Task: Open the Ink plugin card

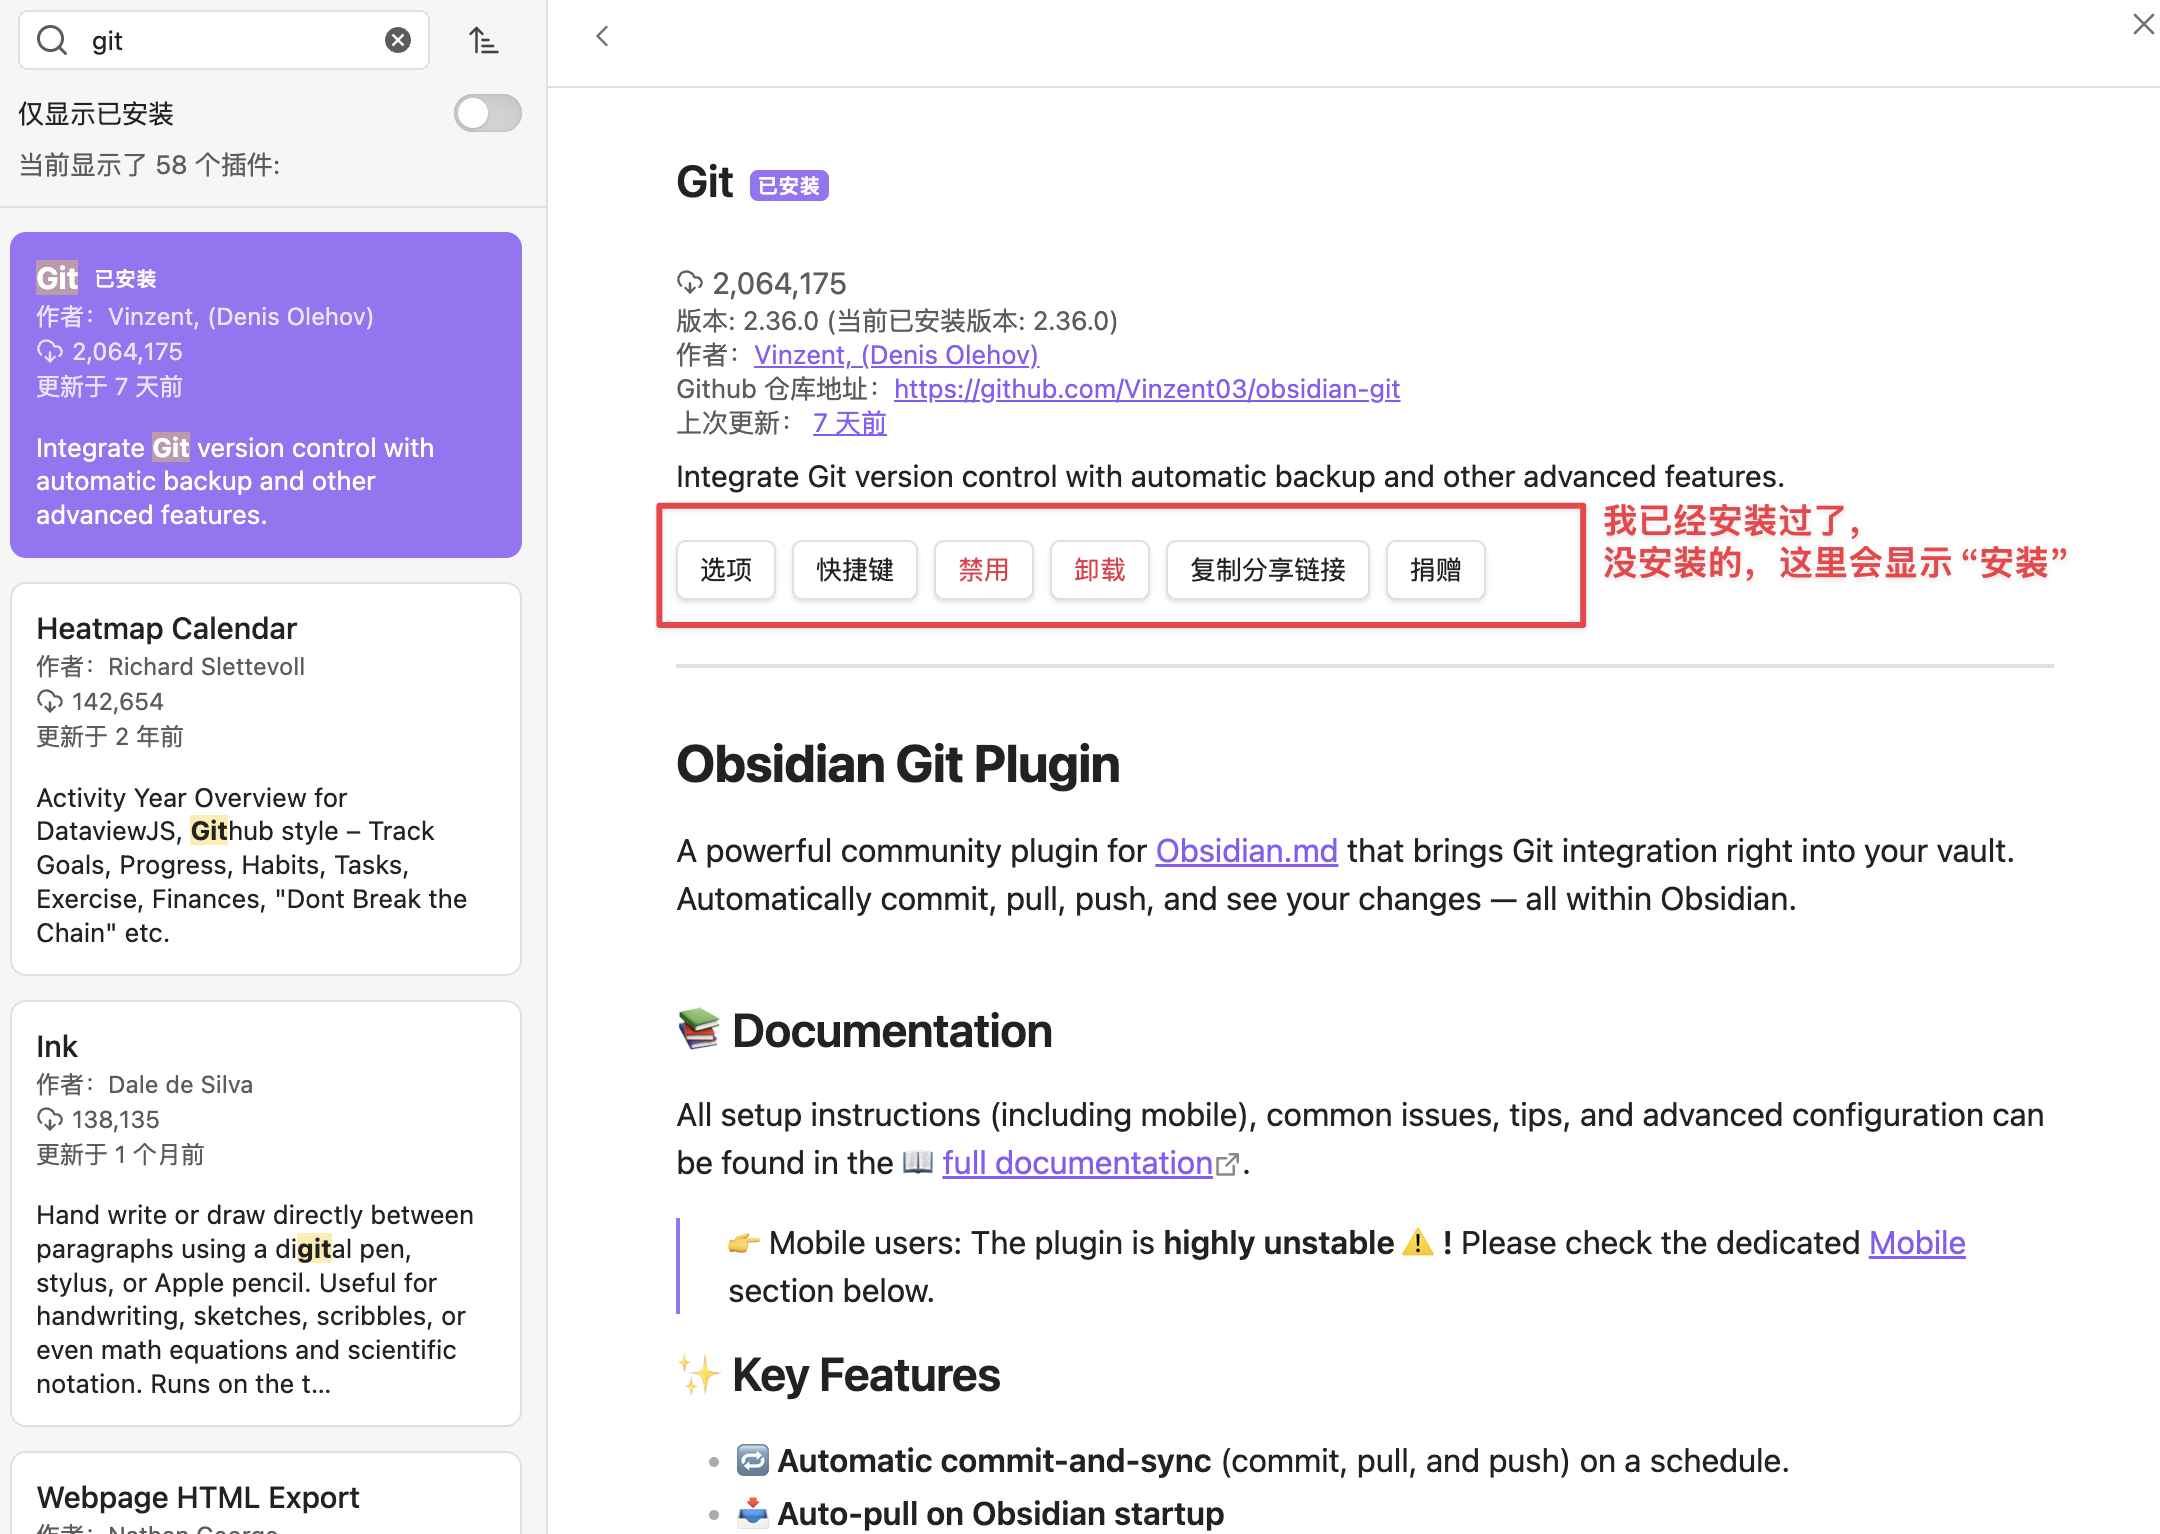Action: [266, 1212]
